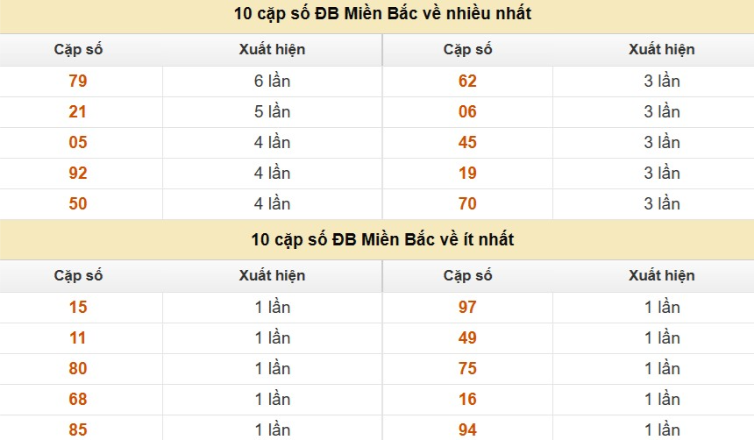Screen dimensions: 754x440
Task: Select pair number 68
Action: [x=78, y=399]
